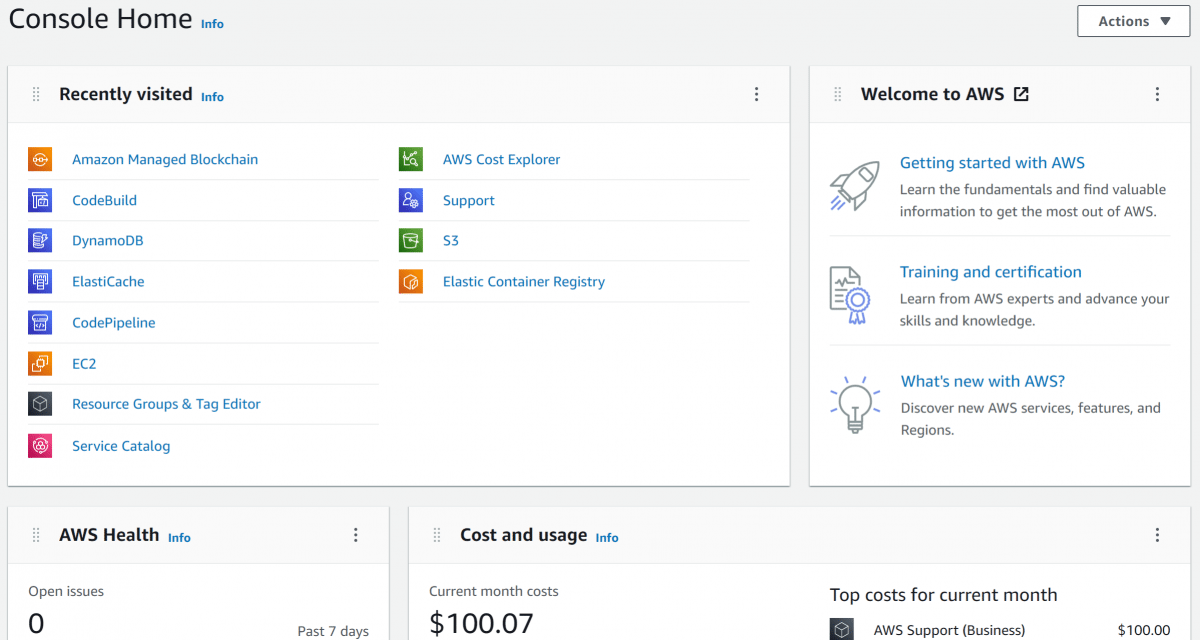Go to the S3 link
The image size is (1200, 640).
(x=451, y=241)
